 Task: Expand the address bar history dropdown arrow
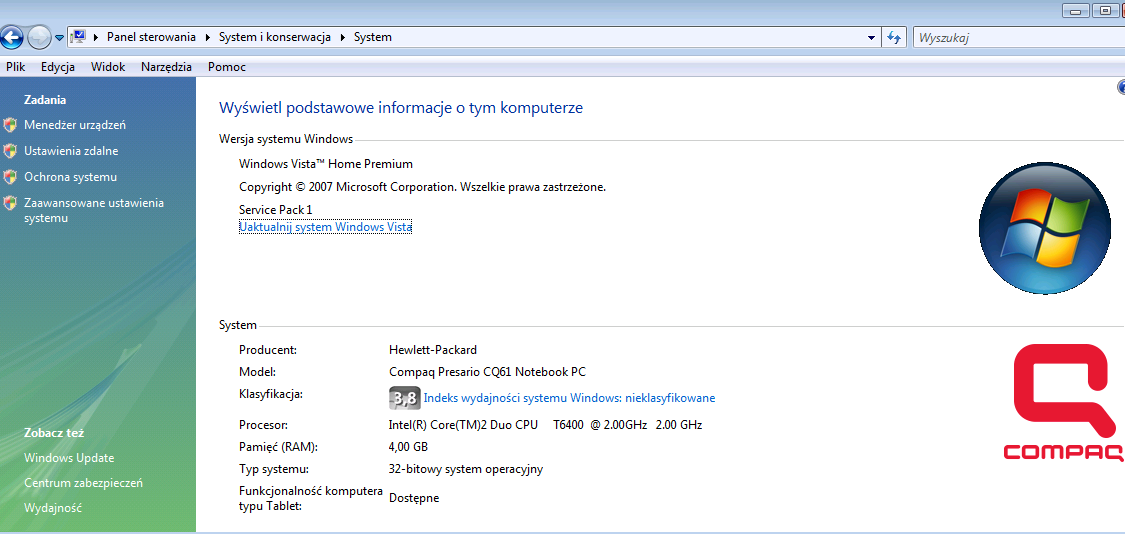[x=871, y=37]
